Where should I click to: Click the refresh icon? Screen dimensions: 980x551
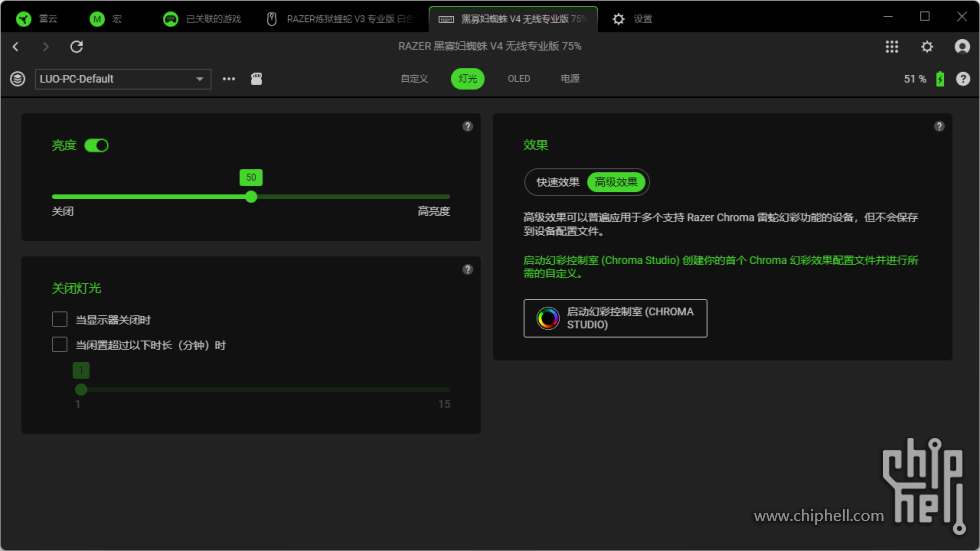pyautogui.click(x=76, y=46)
